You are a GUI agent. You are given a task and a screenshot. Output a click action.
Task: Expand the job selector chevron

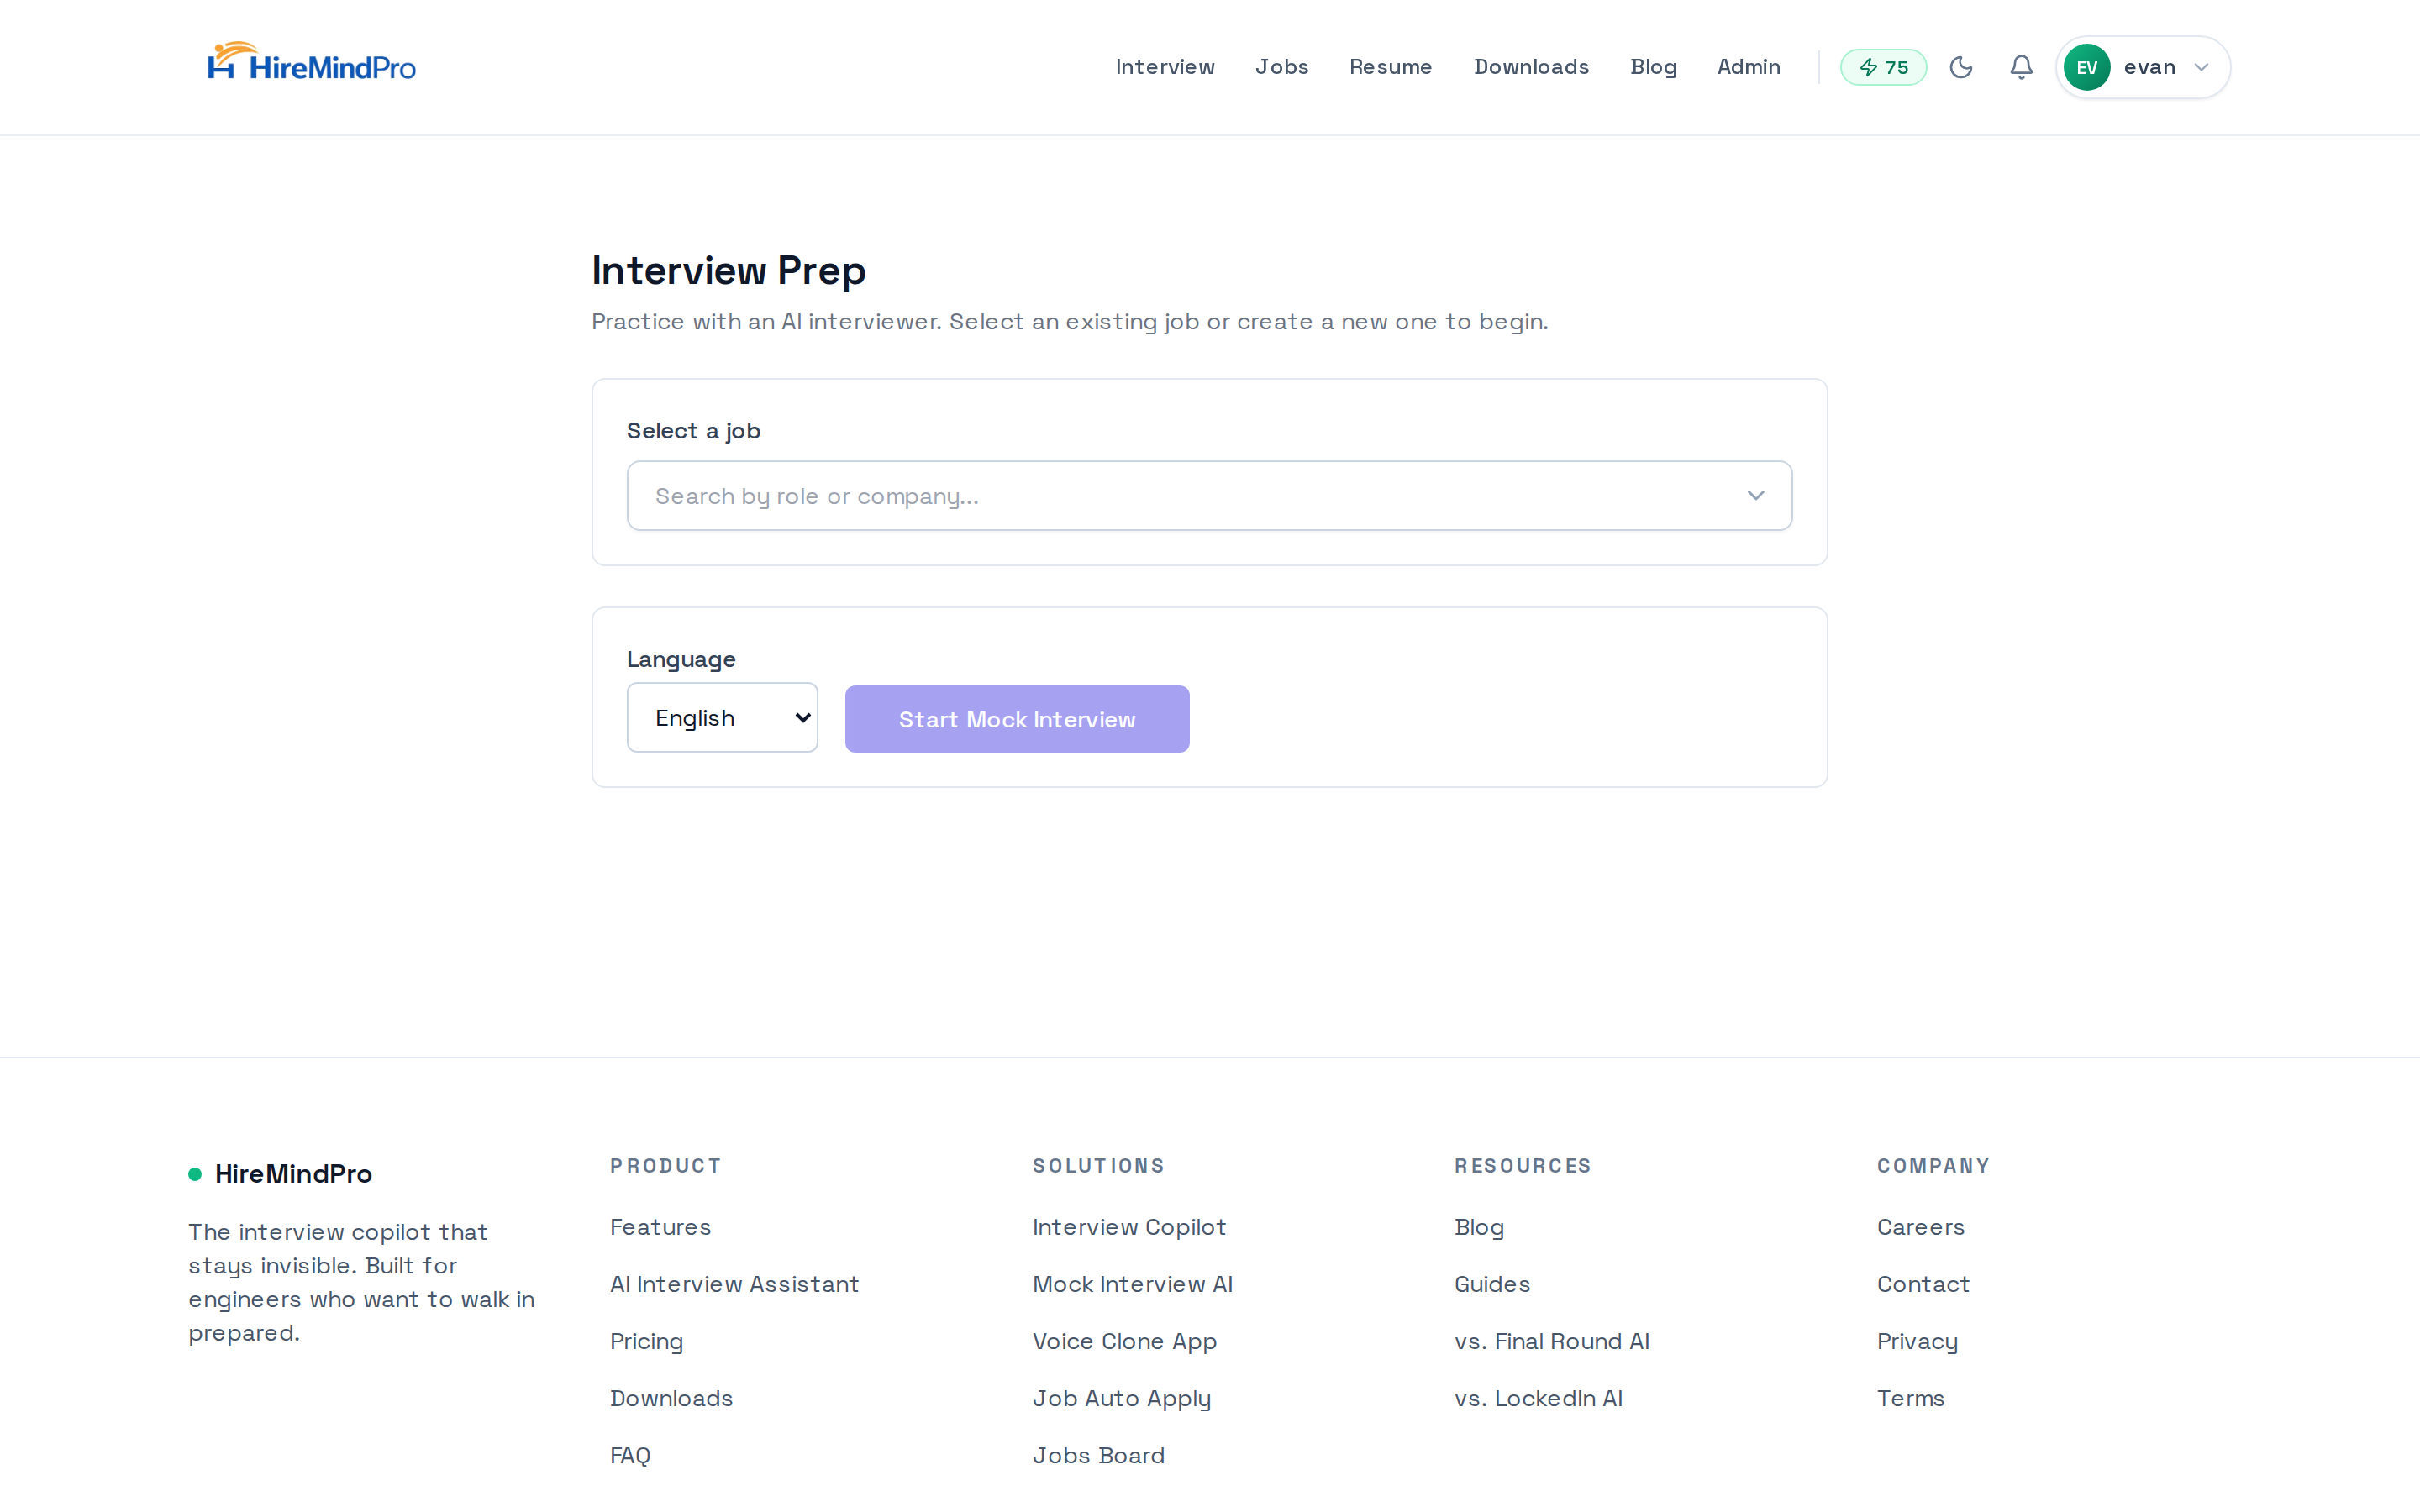(x=1755, y=496)
